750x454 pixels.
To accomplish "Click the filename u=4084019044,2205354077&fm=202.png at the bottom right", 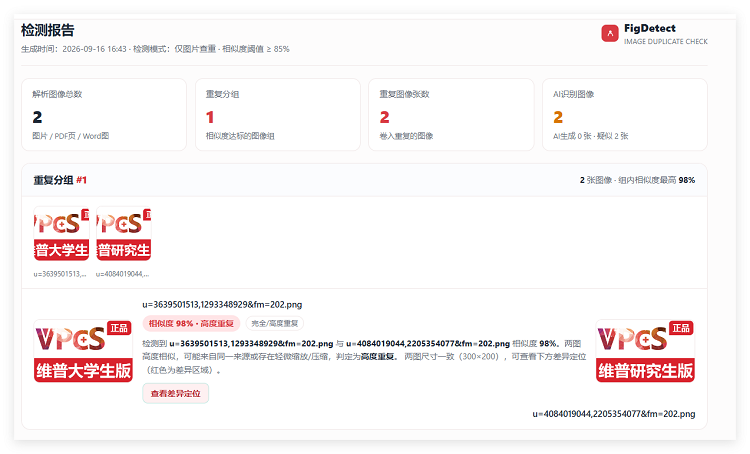I will coord(614,414).
